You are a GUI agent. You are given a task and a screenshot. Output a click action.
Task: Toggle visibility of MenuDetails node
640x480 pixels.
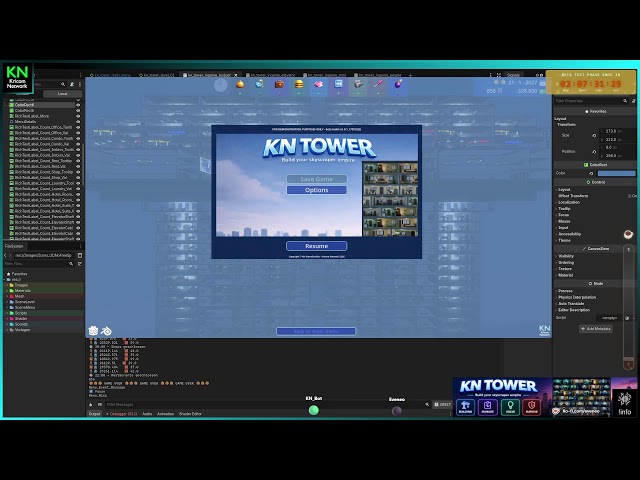coord(78,122)
